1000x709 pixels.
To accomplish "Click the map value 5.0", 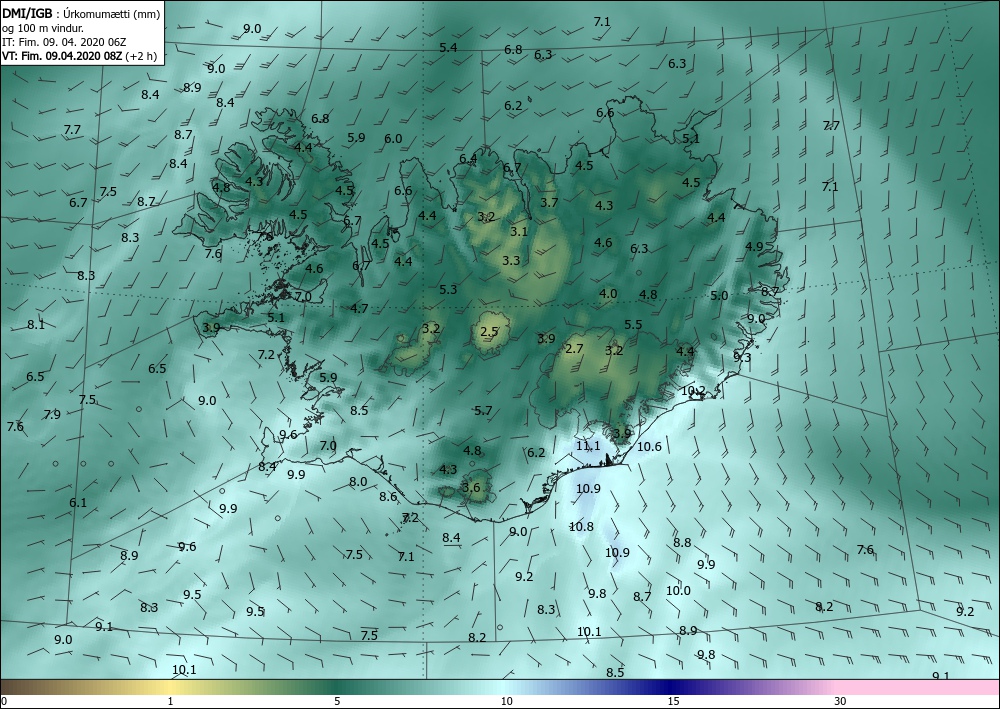I will (719, 296).
